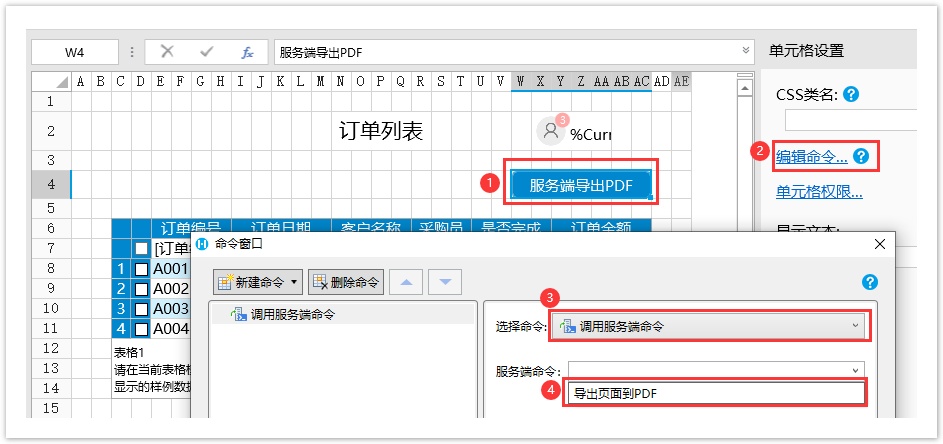Click the 订单金额 column header

[x=601, y=227]
